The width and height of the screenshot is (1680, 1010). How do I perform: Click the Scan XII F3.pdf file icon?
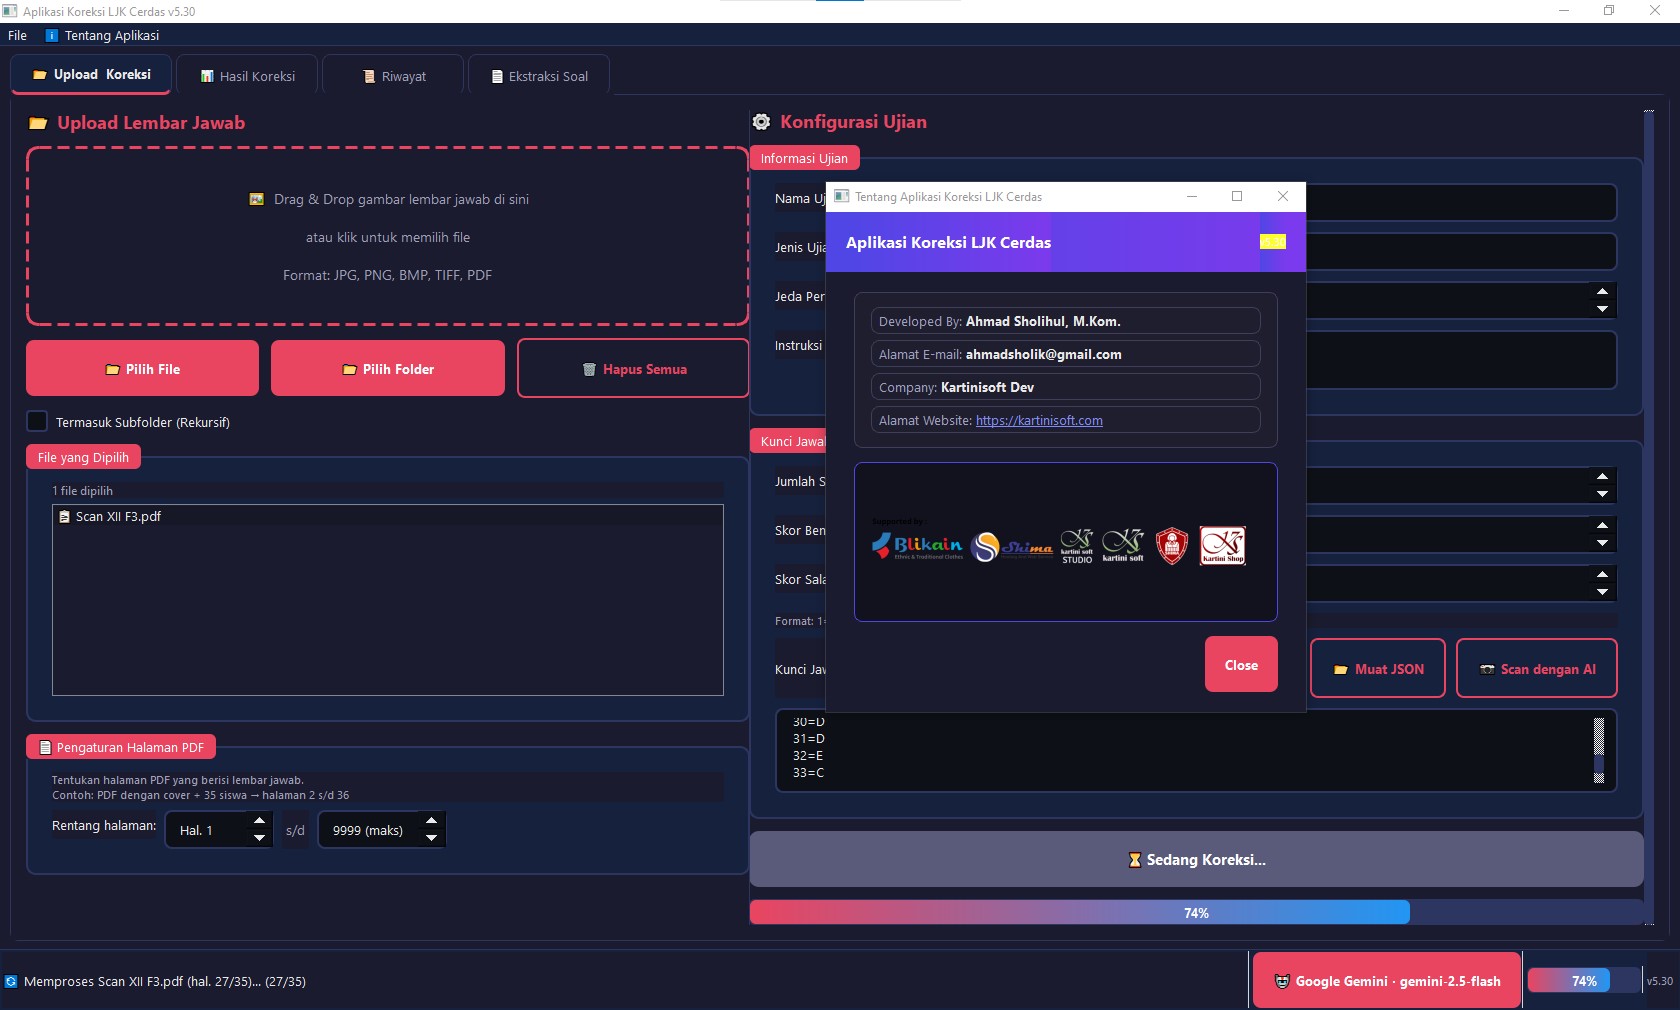[64, 517]
